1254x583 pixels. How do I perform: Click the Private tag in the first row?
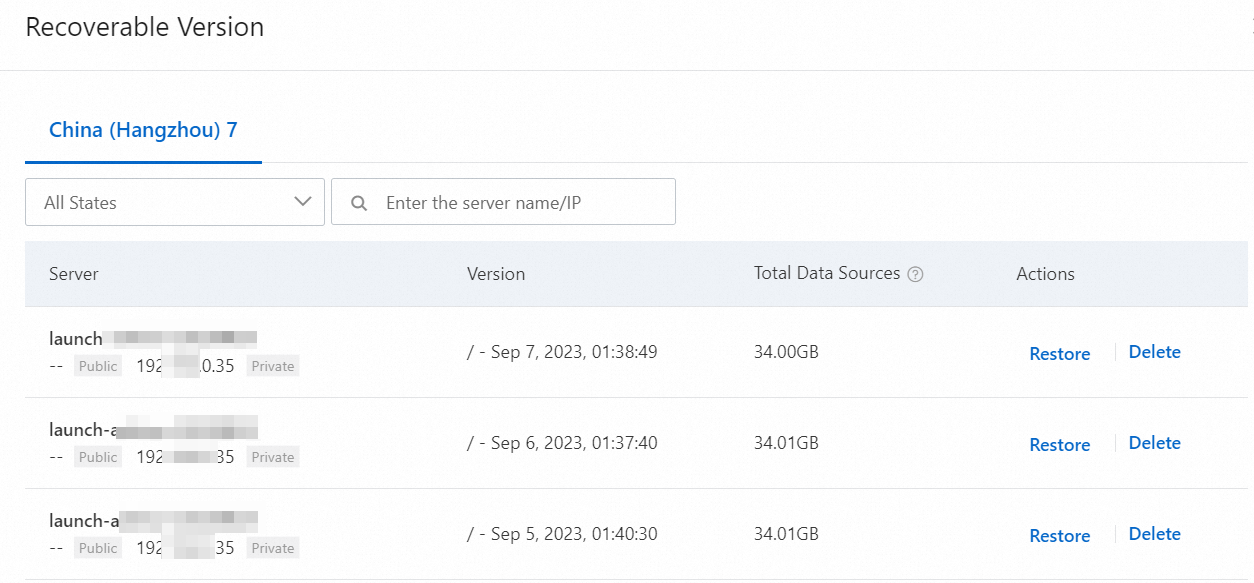[x=273, y=367]
